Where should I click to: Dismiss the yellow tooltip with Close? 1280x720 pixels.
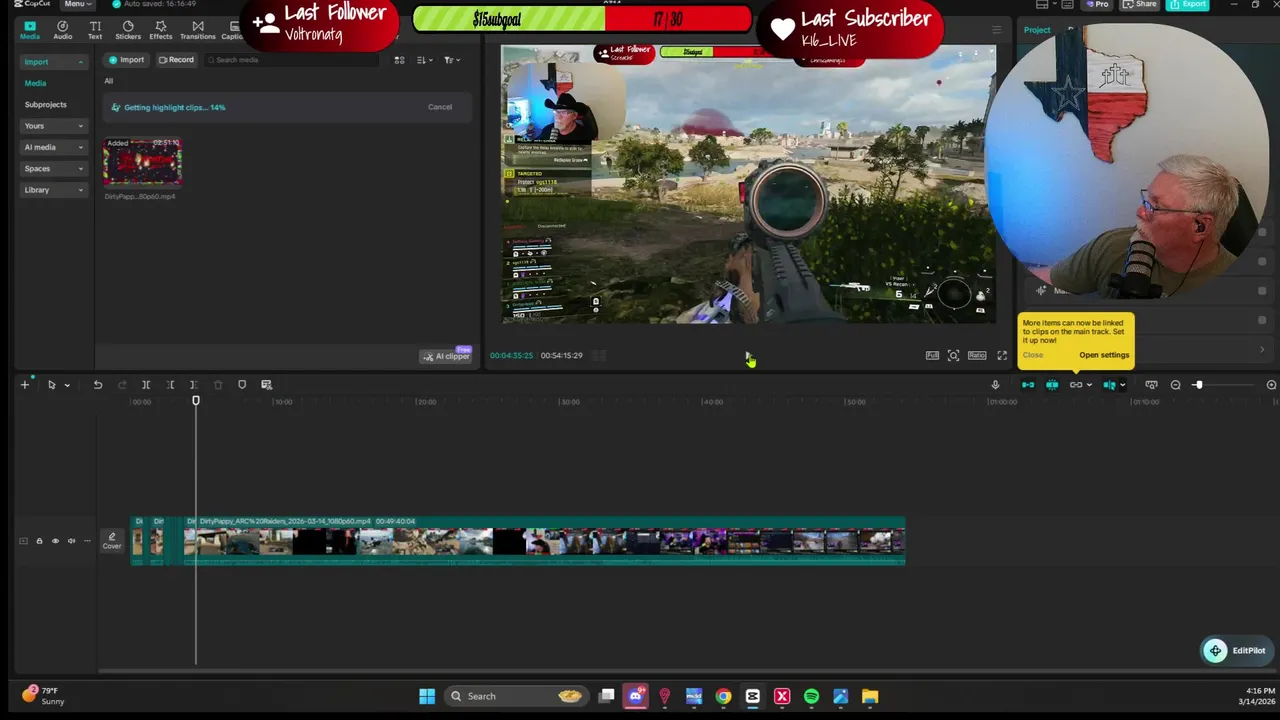[x=1033, y=355]
